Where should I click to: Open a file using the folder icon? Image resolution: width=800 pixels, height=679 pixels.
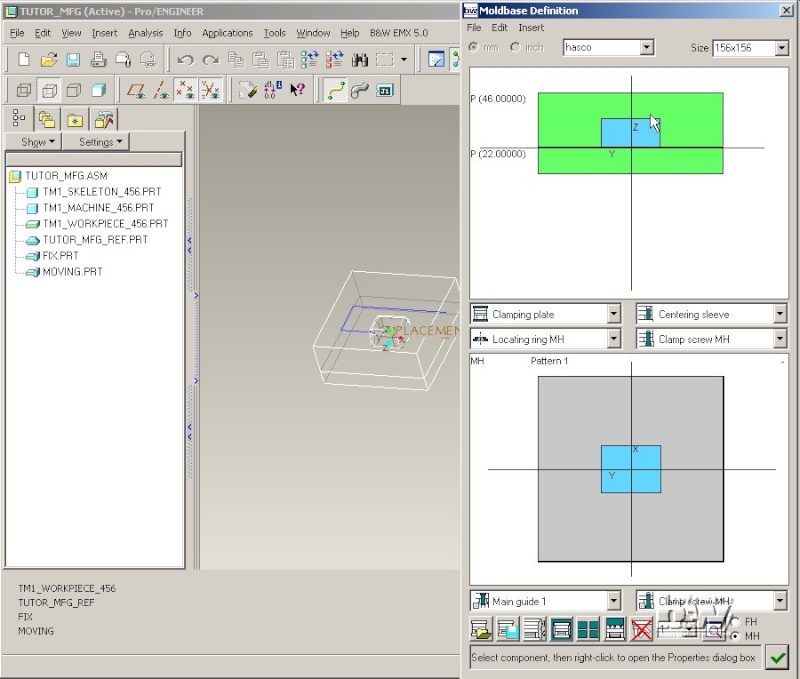pyautogui.click(x=48, y=60)
